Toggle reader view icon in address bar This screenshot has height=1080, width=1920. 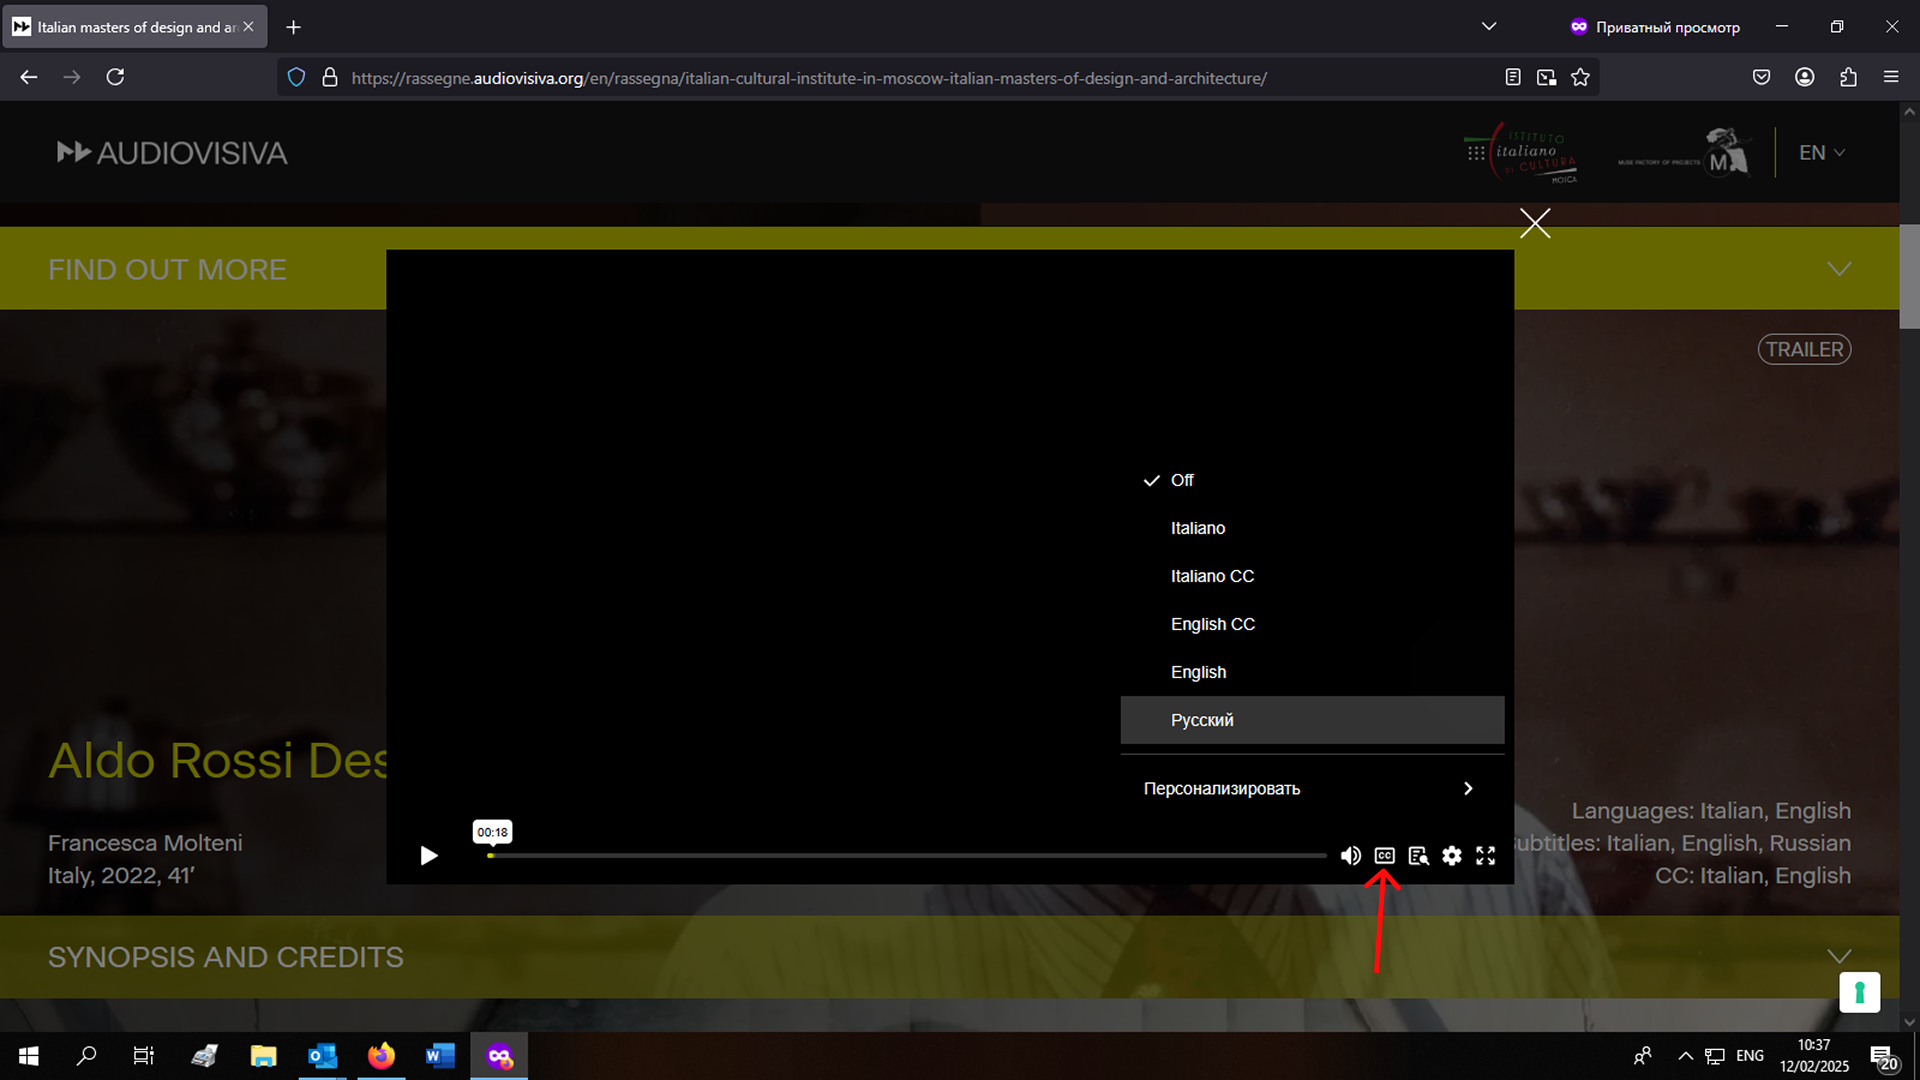(x=1513, y=78)
